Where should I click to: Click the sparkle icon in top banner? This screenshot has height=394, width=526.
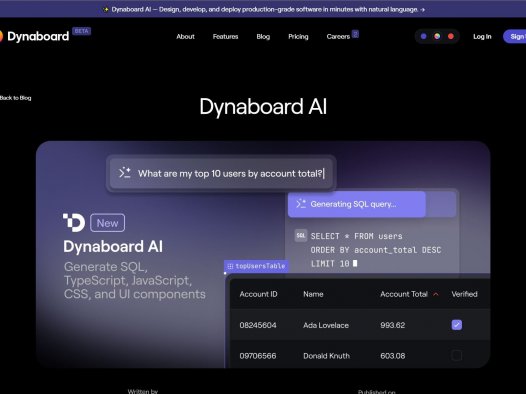coord(106,9)
